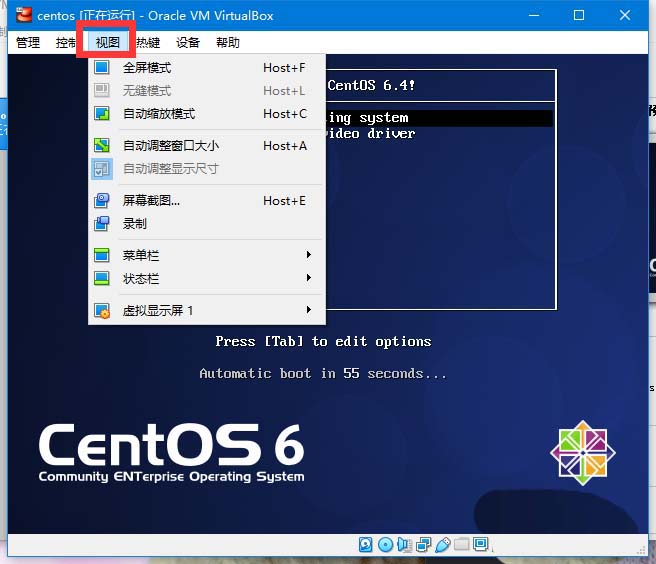Image resolution: width=656 pixels, height=564 pixels.
Task: Open the 管理 menu
Action: tap(28, 42)
